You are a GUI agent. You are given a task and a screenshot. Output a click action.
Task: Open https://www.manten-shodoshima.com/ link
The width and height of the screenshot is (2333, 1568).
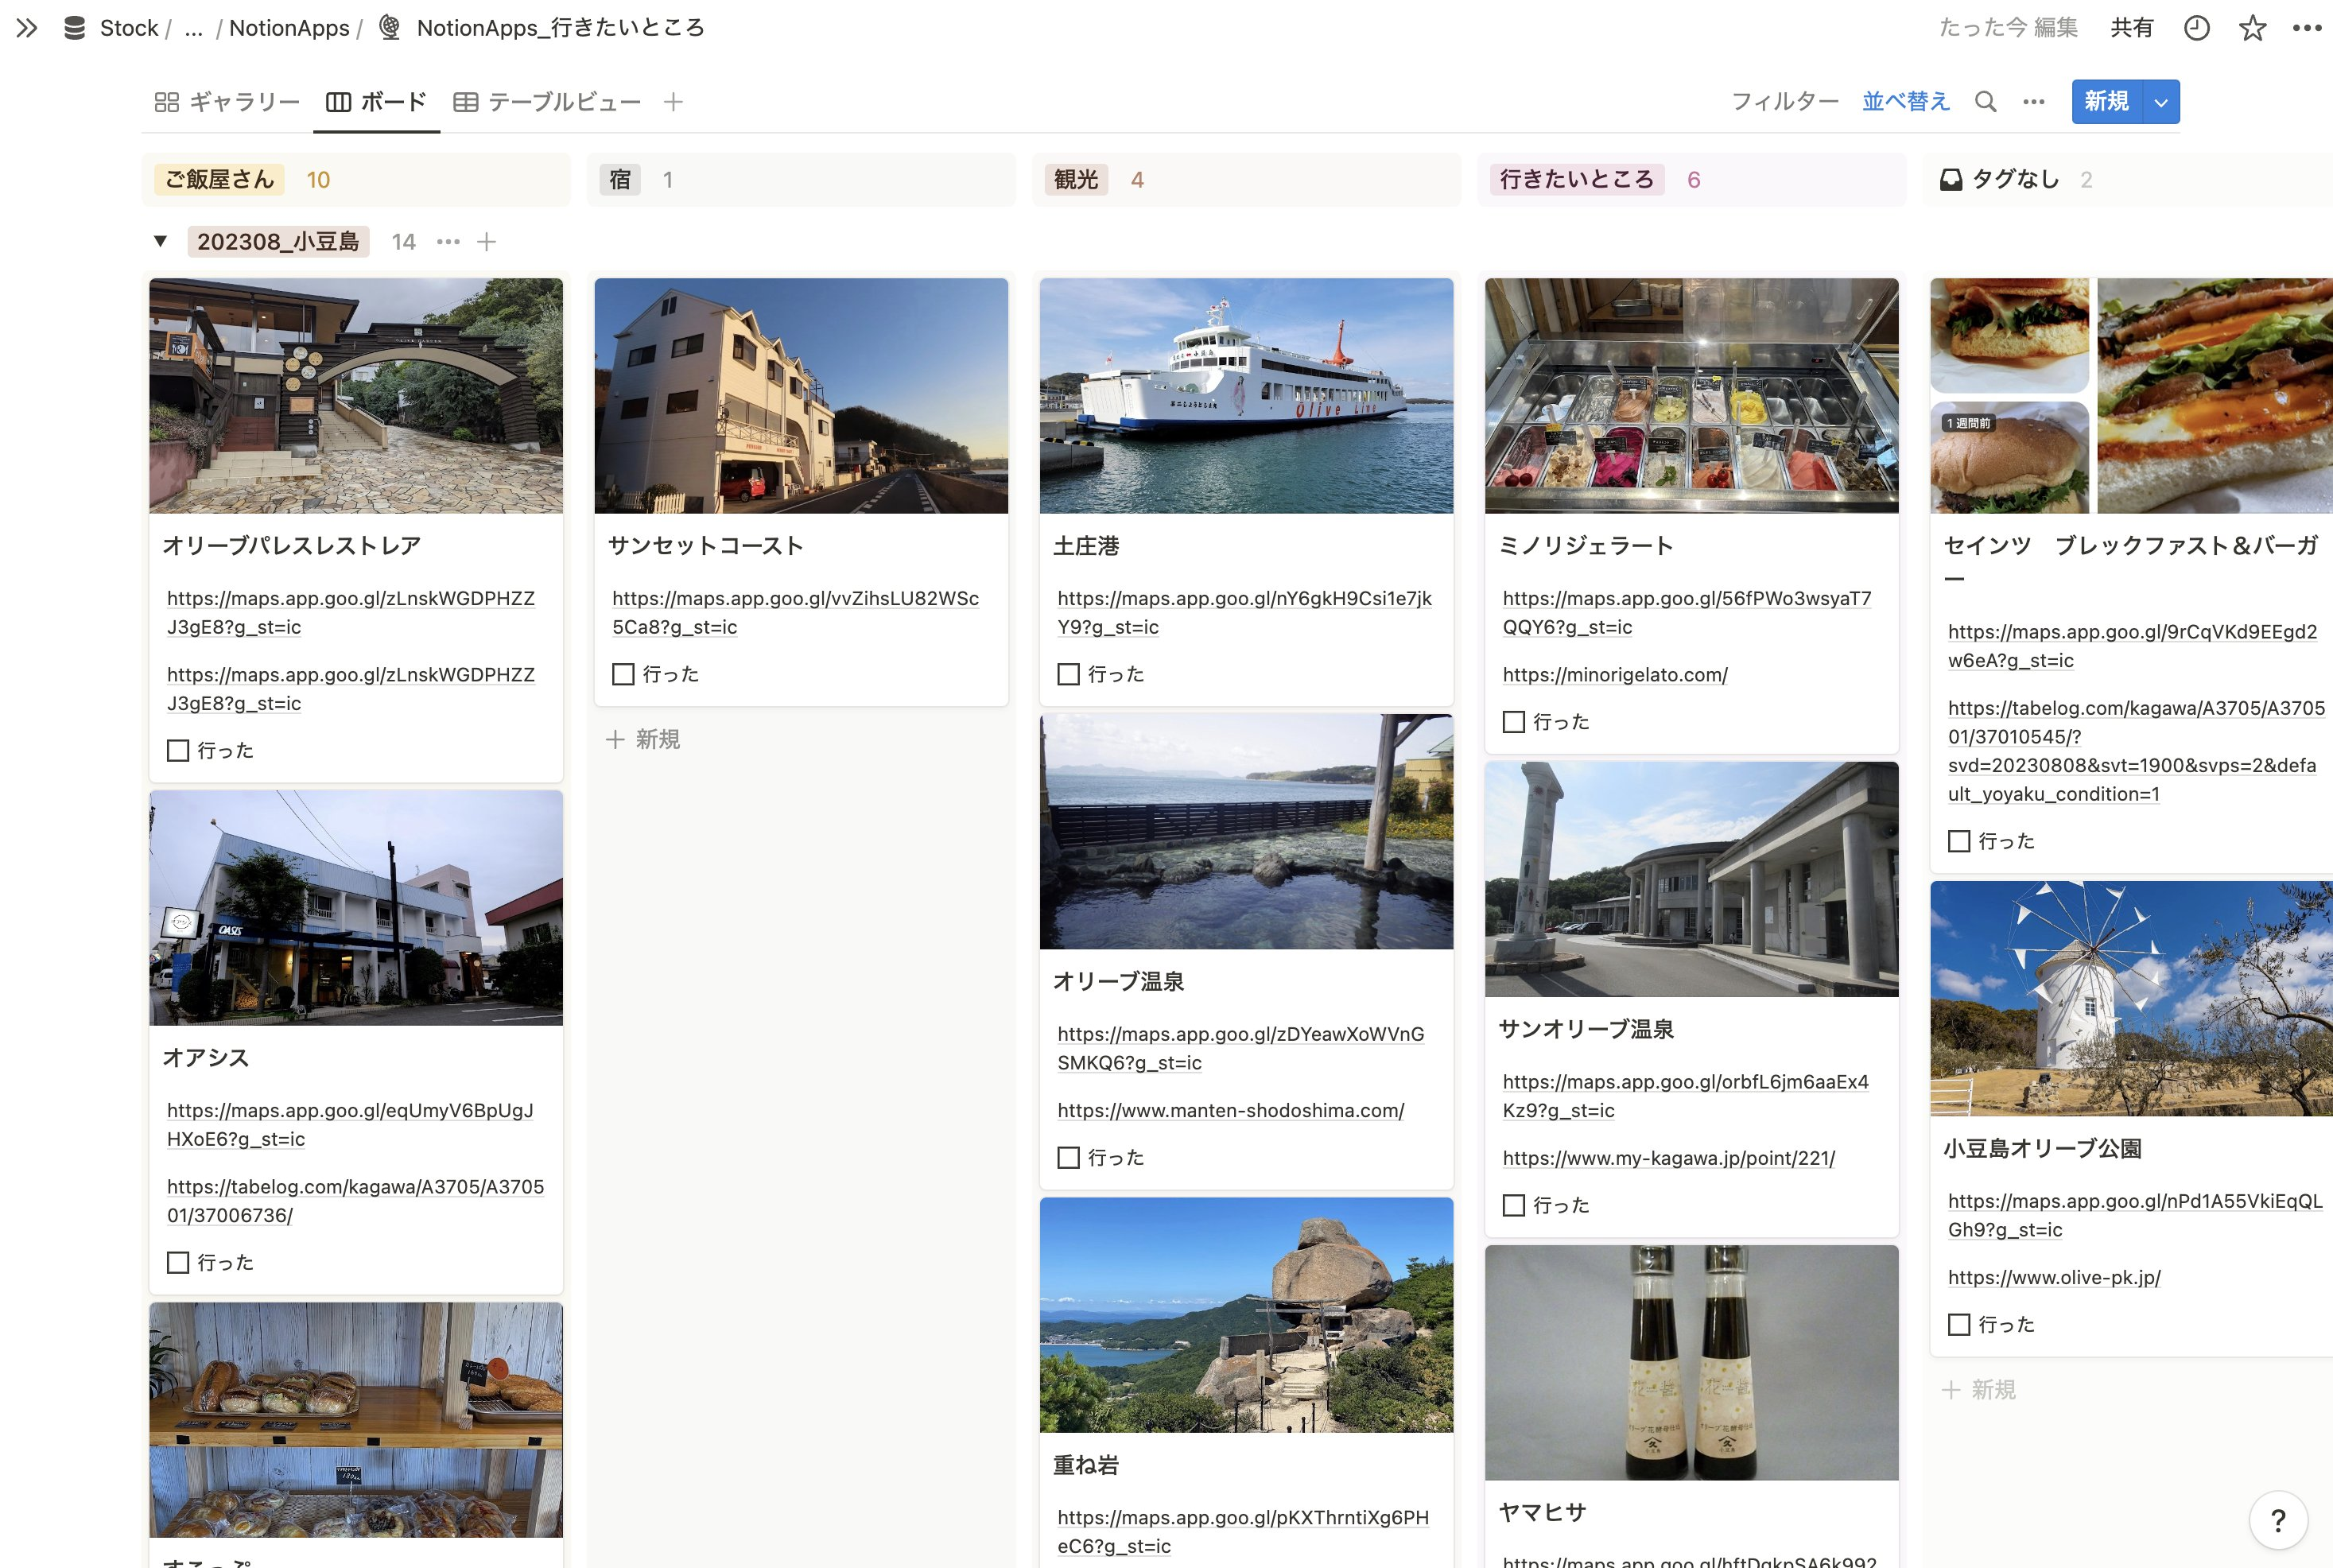point(1231,1111)
